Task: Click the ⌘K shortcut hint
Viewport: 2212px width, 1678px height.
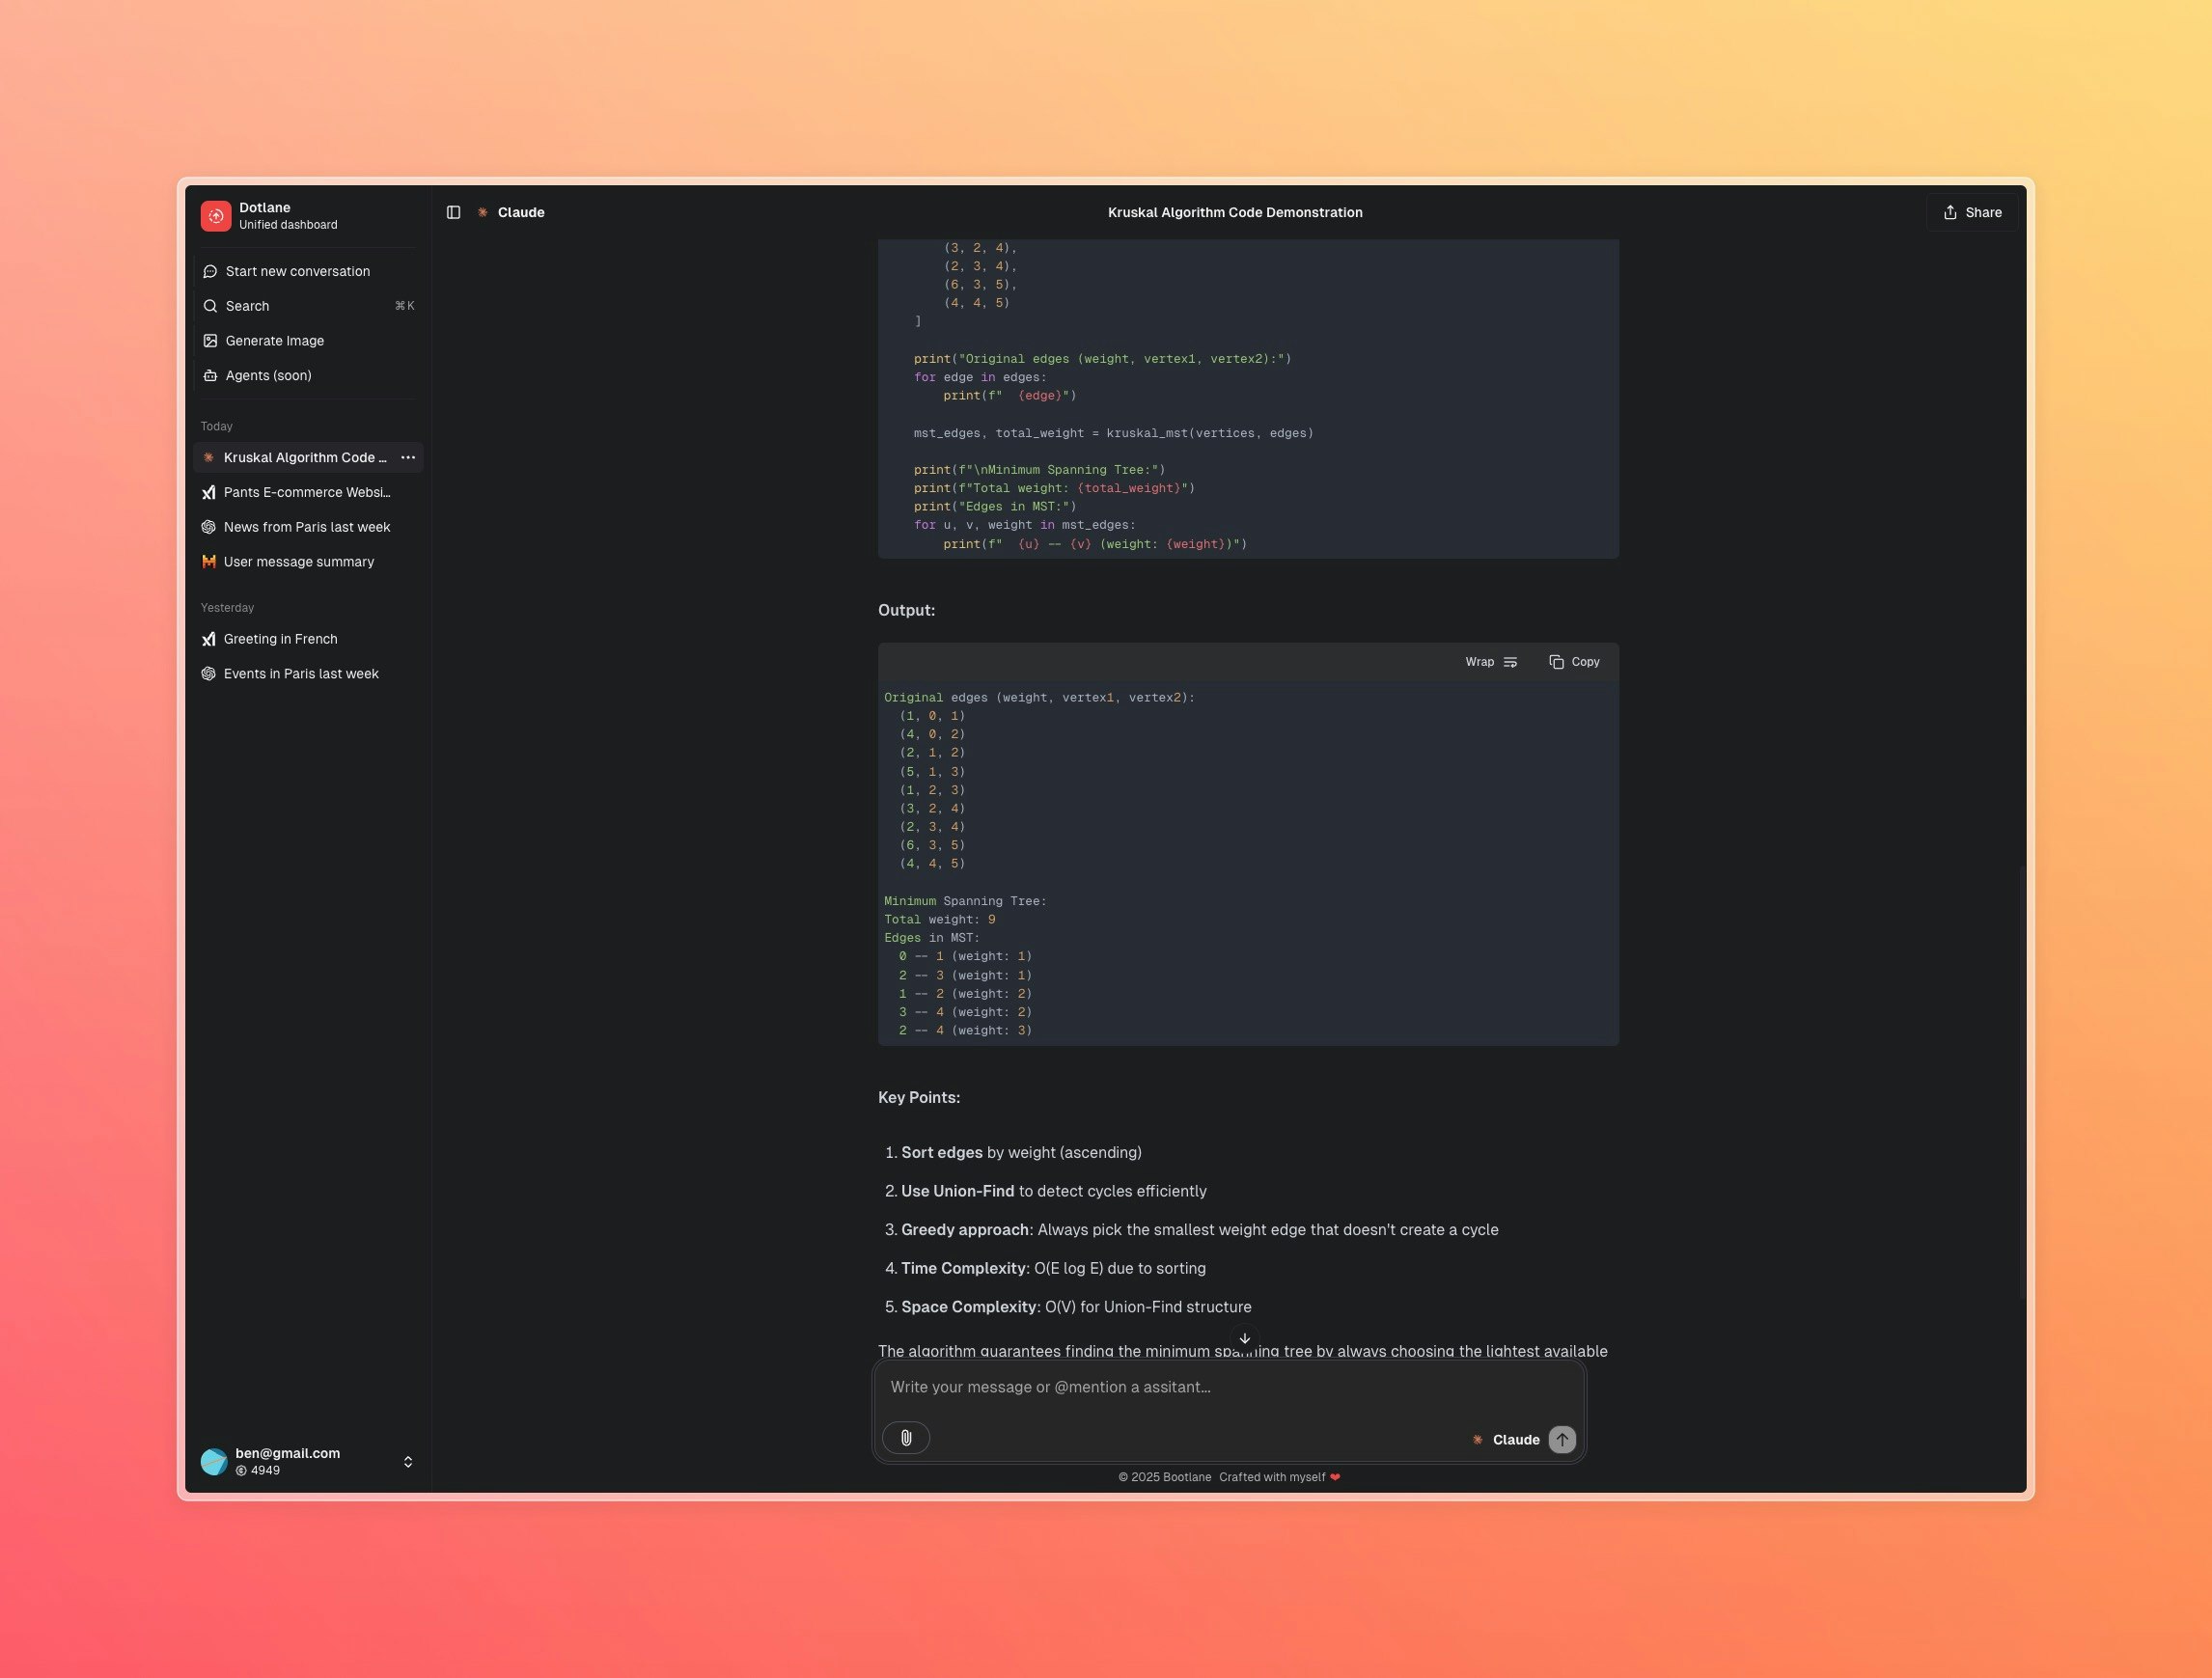Action: click(x=404, y=306)
